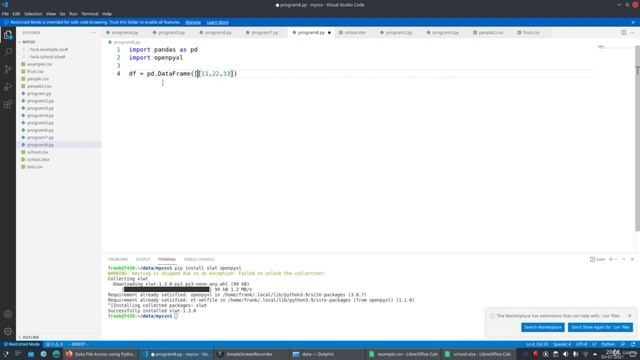The image size is (640, 360).
Task: Open the Run and Debug view
Action: (x=8, y=87)
